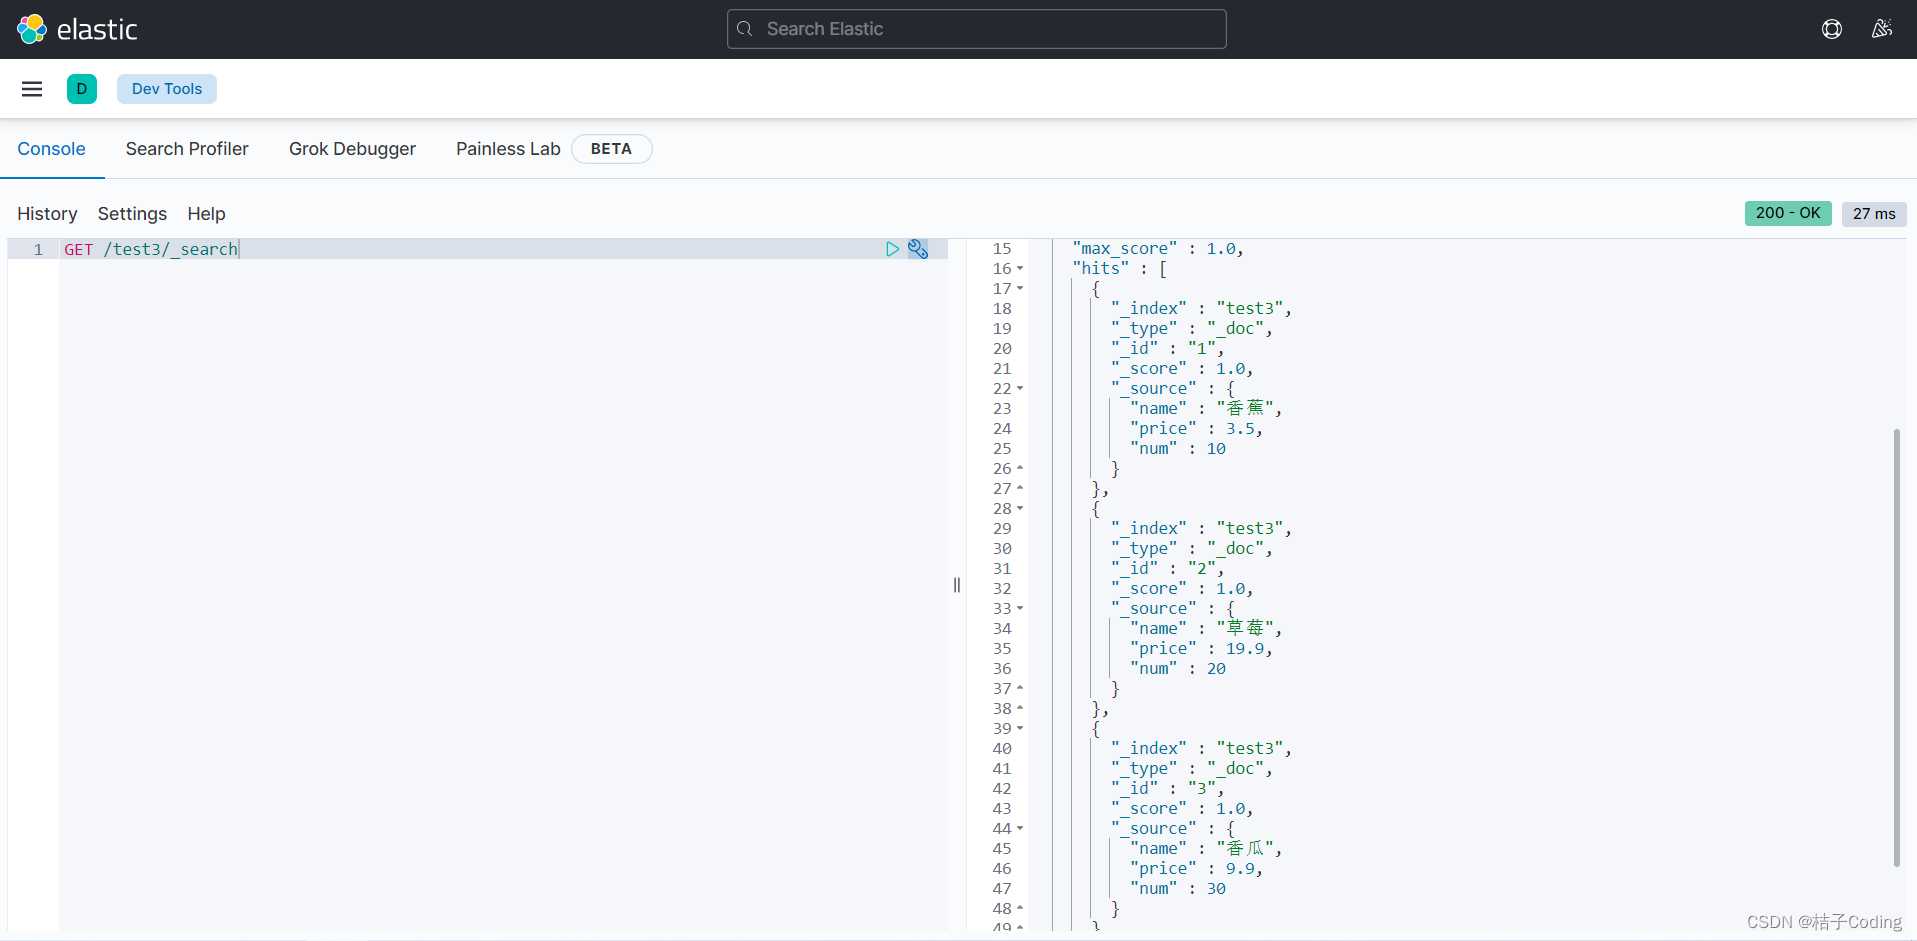Click the "price" : 19.9 line
The image size is (1917, 941).
(x=1202, y=649)
